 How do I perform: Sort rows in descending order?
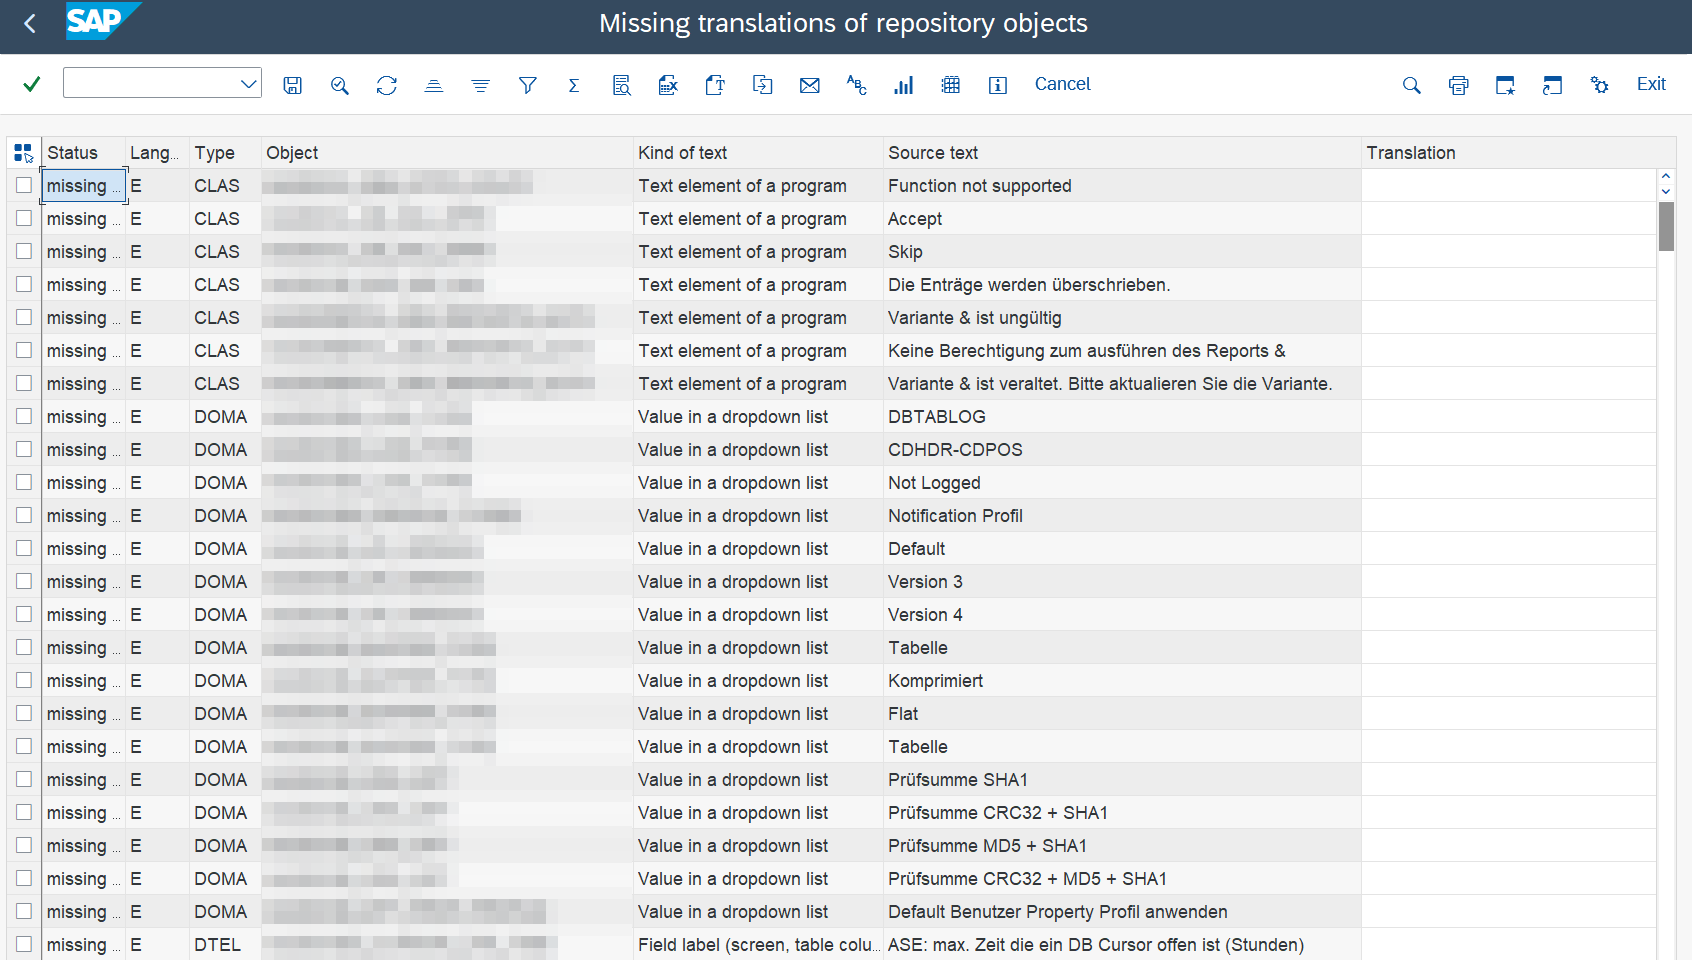(x=481, y=85)
